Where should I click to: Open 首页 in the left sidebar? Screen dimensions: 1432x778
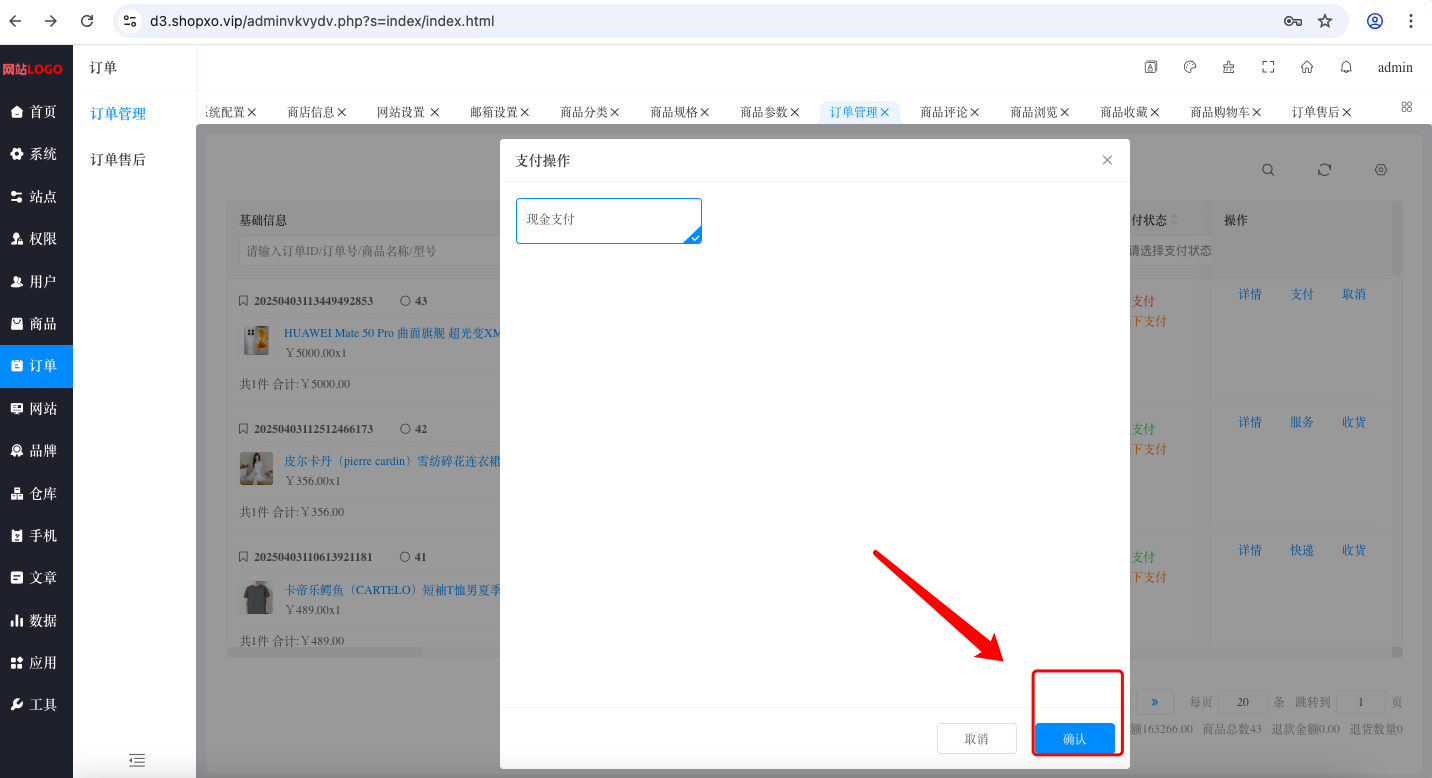(36, 112)
